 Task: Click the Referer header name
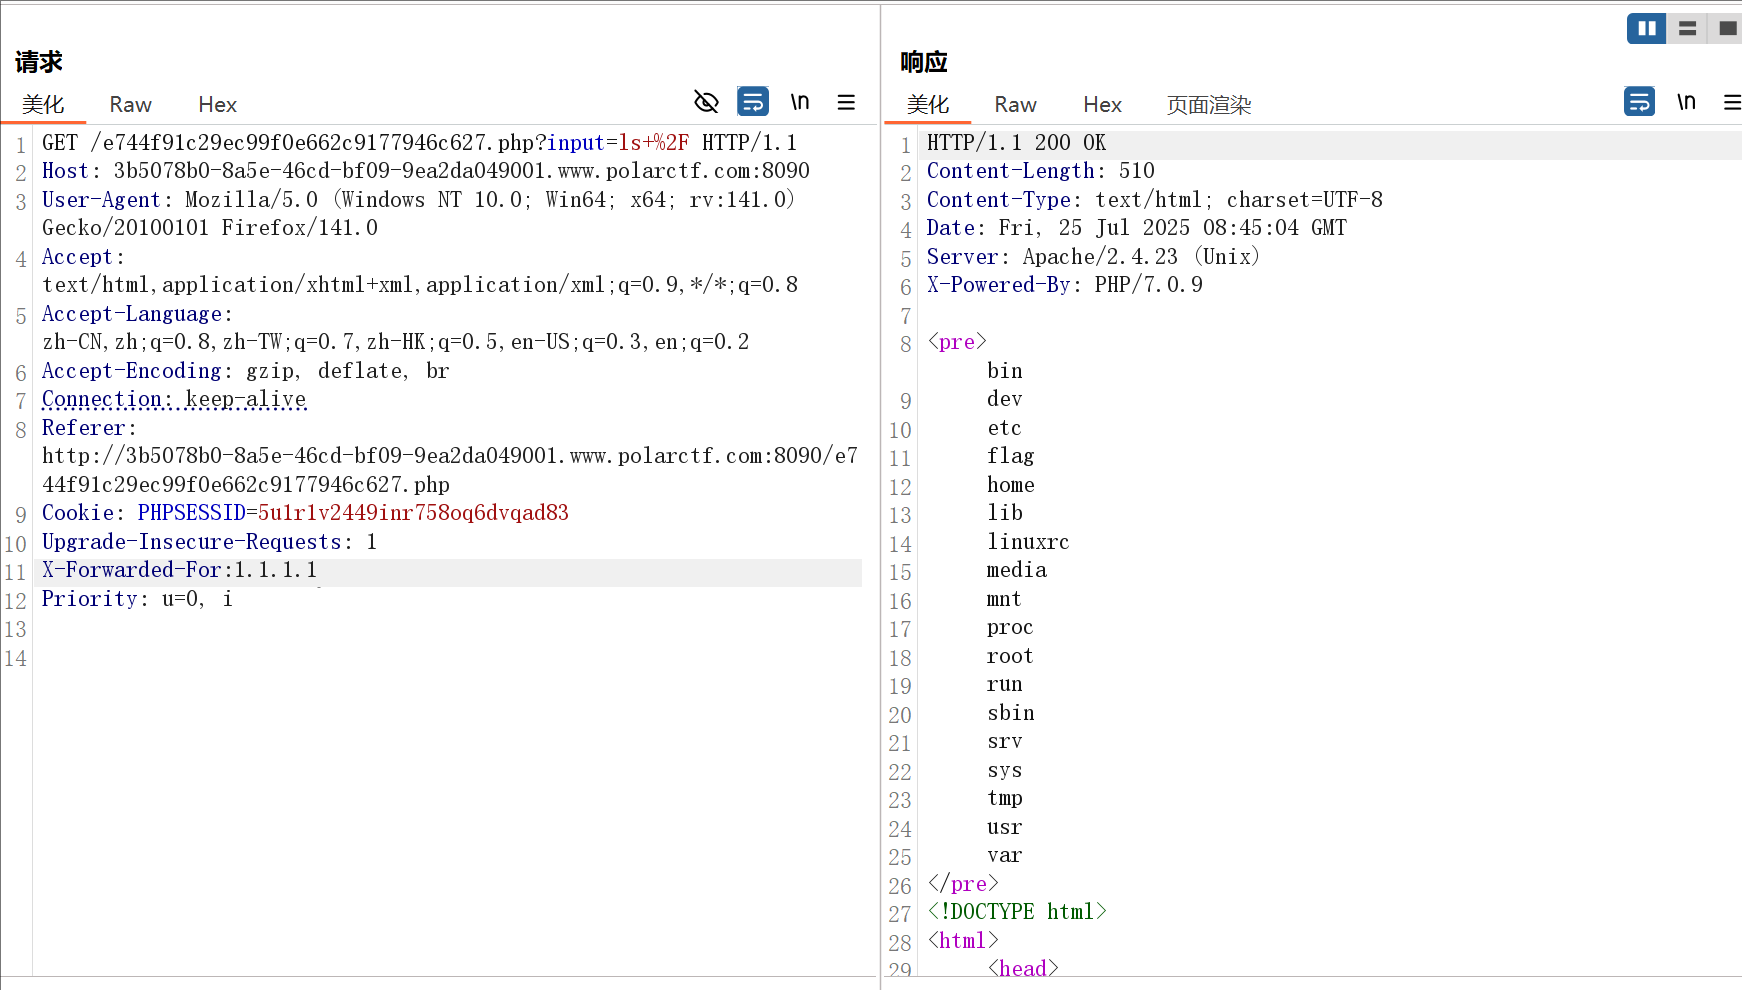pyautogui.click(x=83, y=428)
